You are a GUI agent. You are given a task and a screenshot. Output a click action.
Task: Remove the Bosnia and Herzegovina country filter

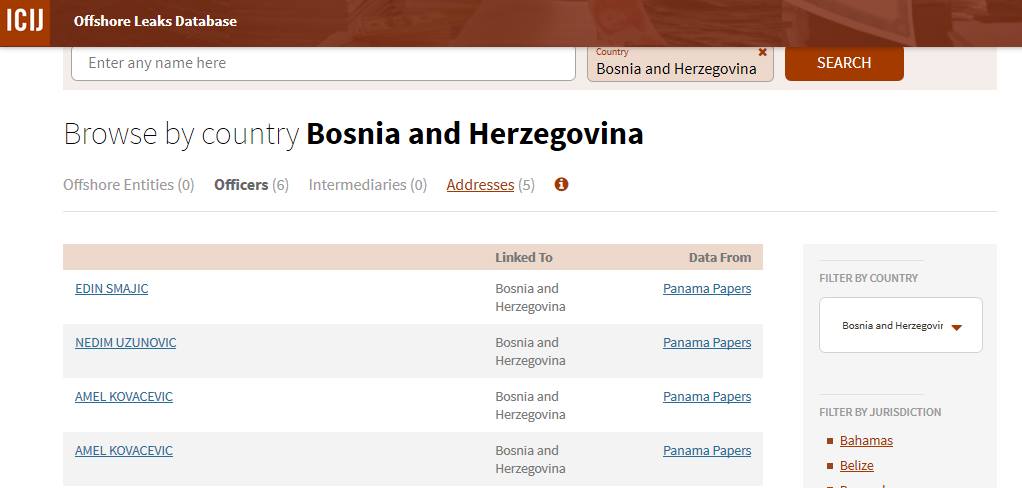pyautogui.click(x=762, y=52)
